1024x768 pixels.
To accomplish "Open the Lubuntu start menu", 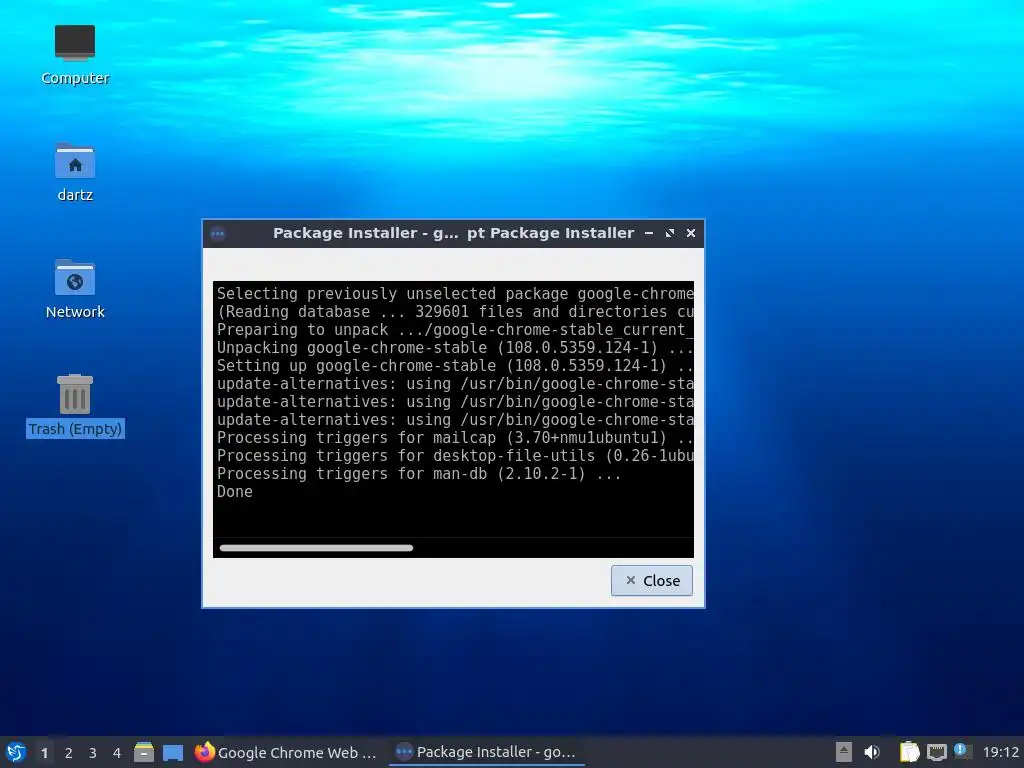I will 16,752.
